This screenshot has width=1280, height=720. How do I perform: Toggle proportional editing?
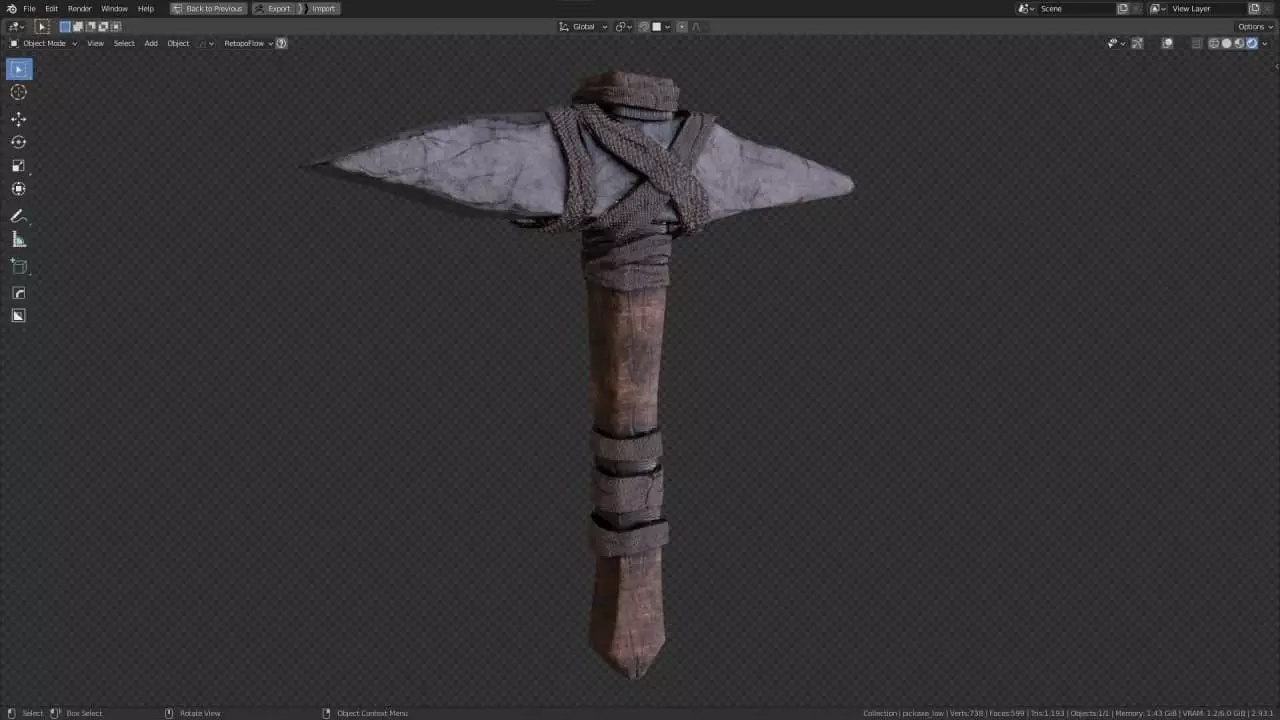coord(682,27)
